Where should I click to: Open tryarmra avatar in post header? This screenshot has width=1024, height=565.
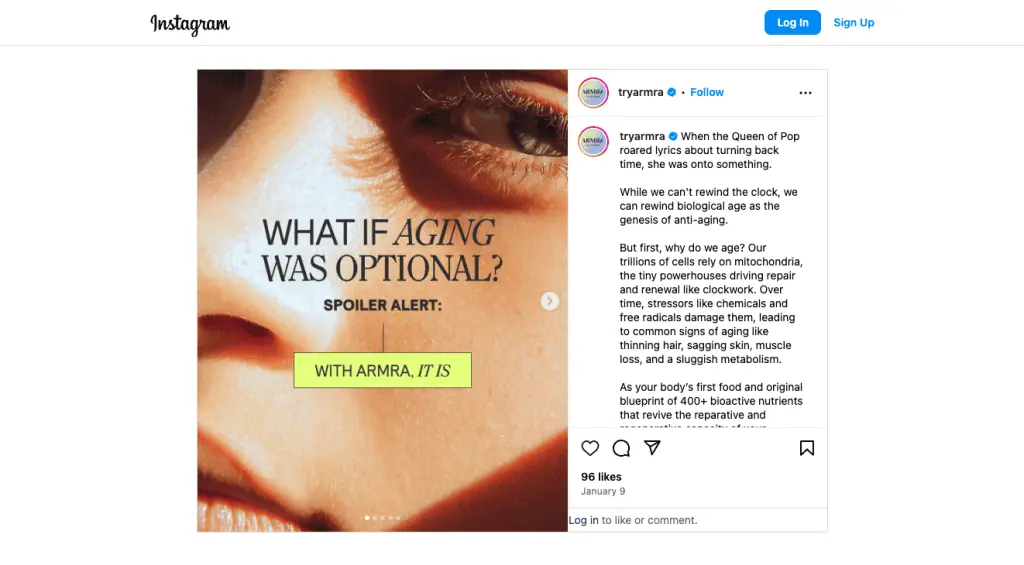point(593,92)
